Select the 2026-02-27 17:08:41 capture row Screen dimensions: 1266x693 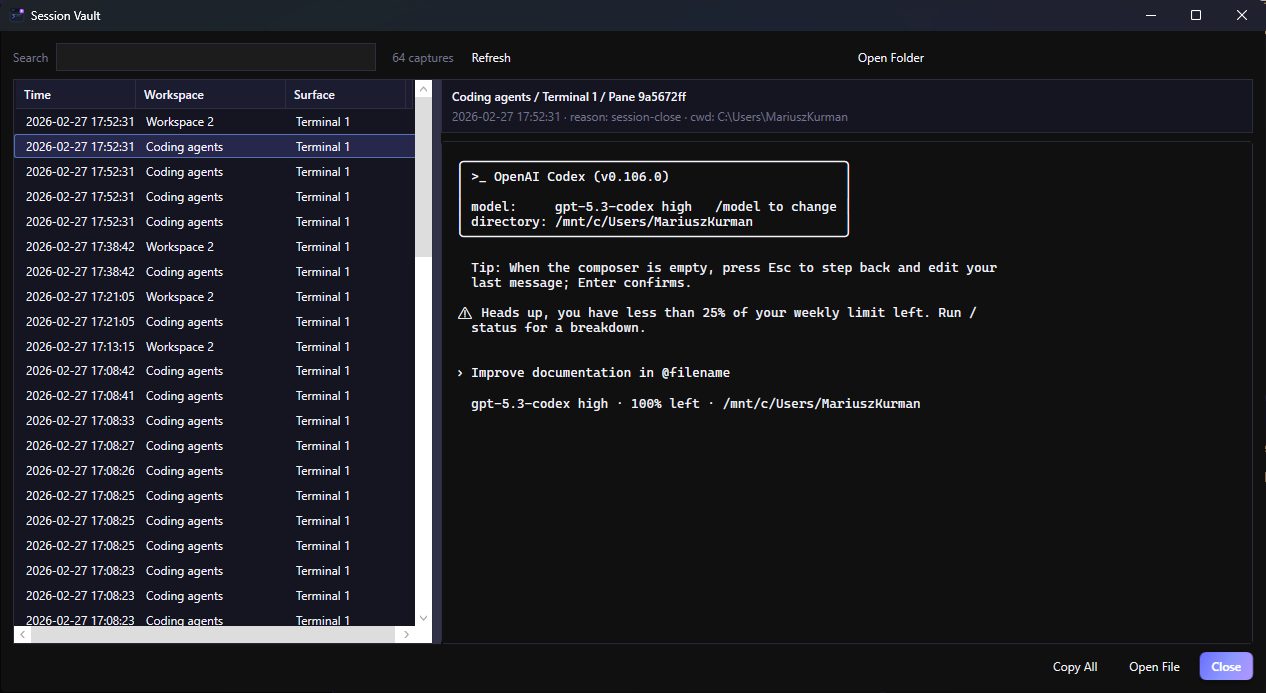coord(214,396)
